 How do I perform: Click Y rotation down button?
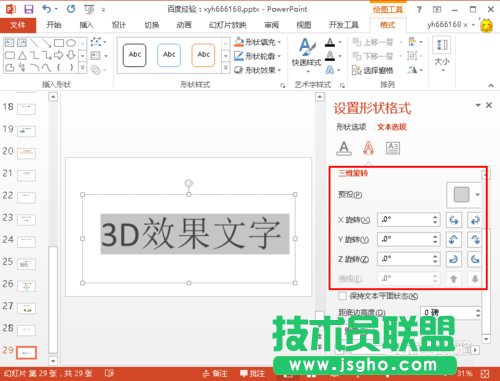coord(475,239)
